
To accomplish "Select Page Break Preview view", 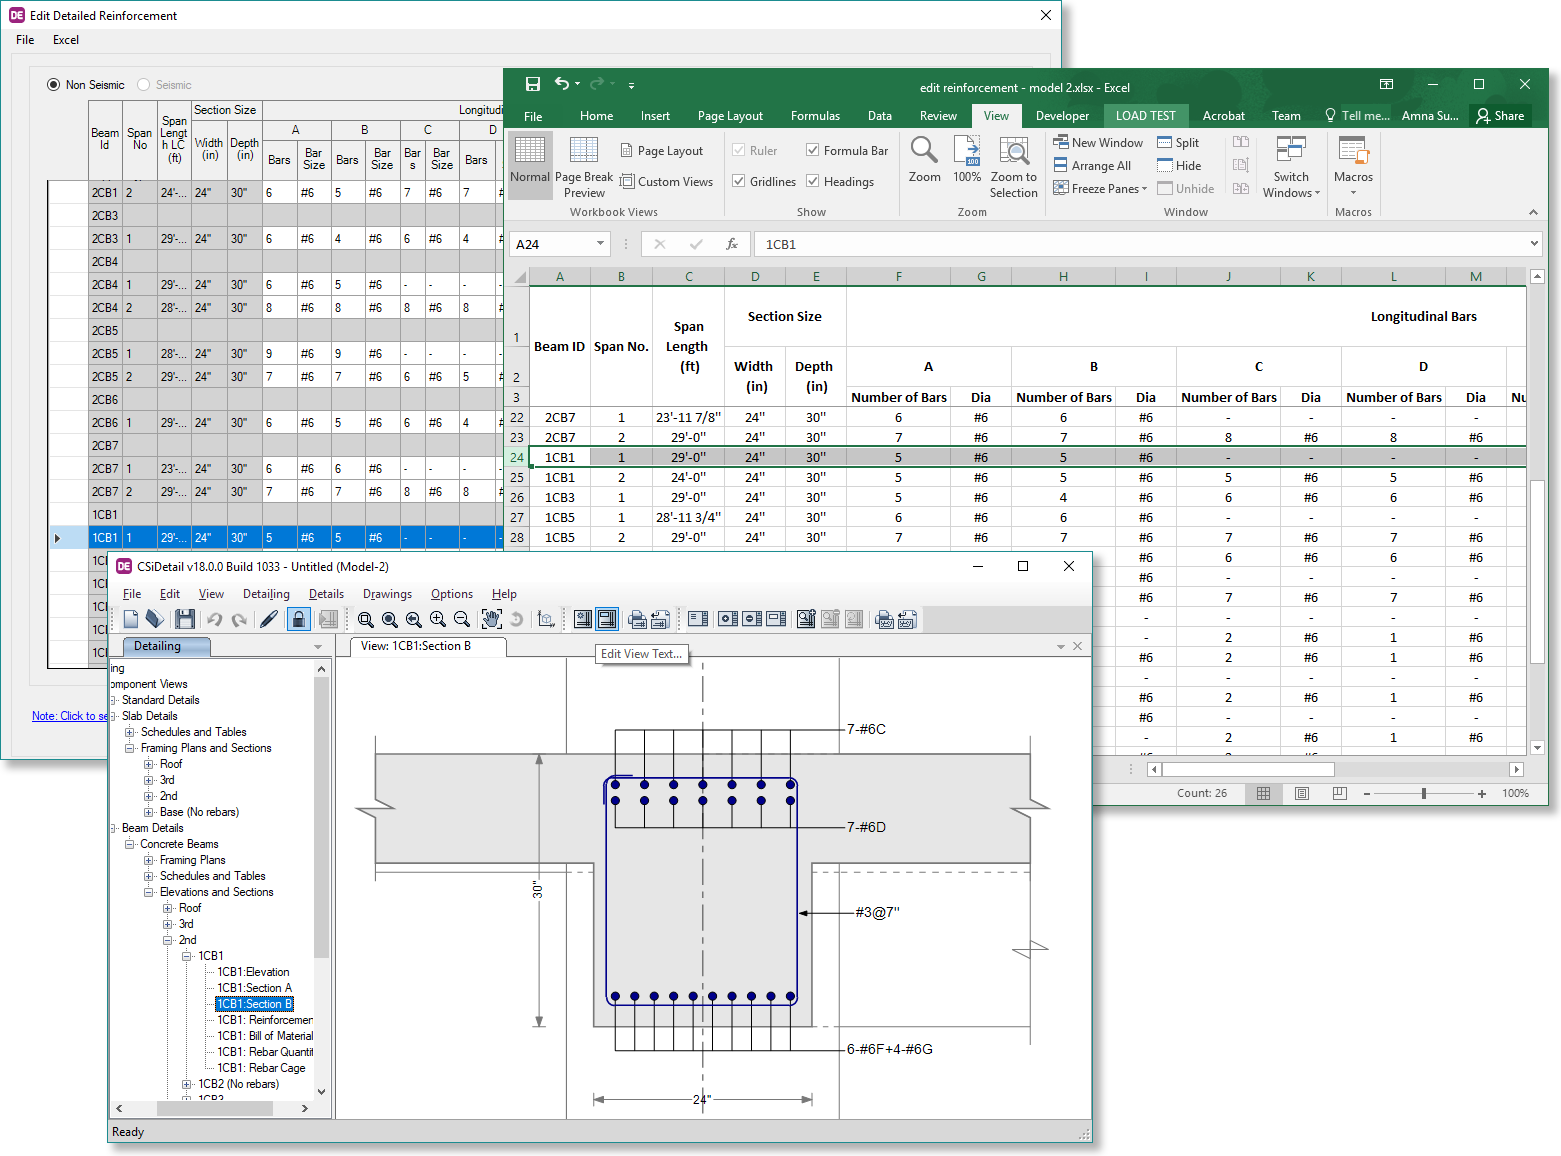I will 584,167.
